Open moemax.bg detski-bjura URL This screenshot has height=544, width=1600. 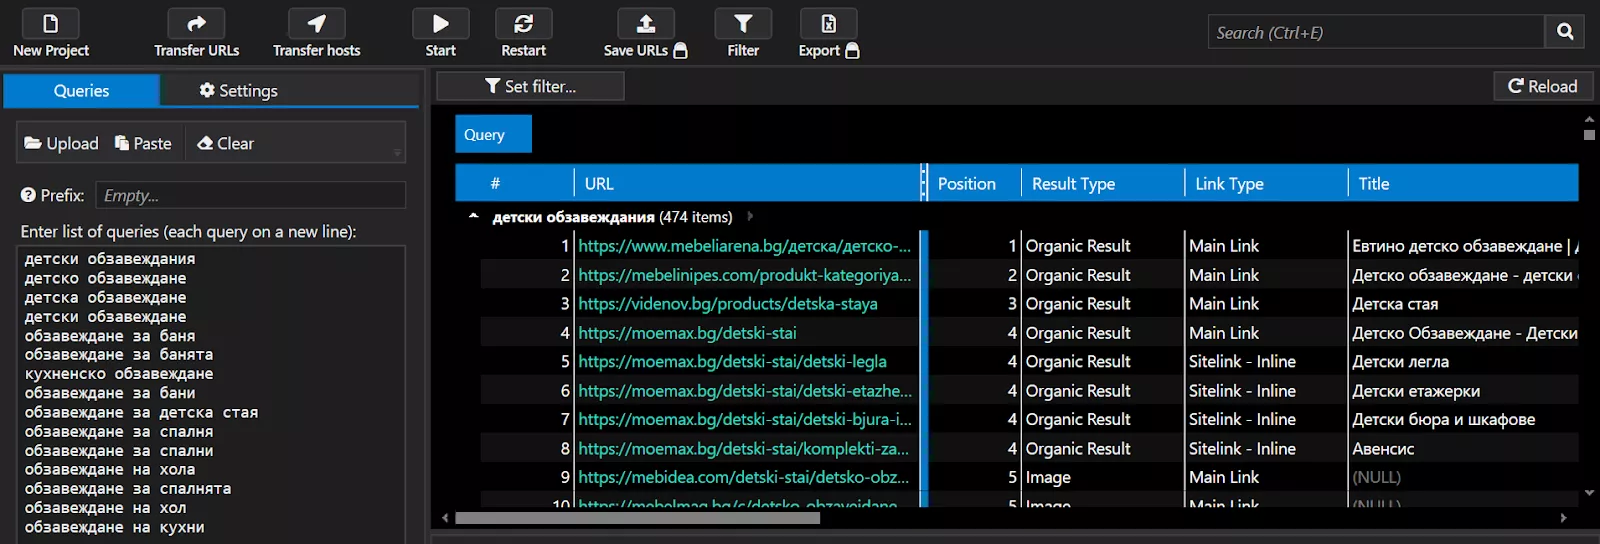click(745, 420)
